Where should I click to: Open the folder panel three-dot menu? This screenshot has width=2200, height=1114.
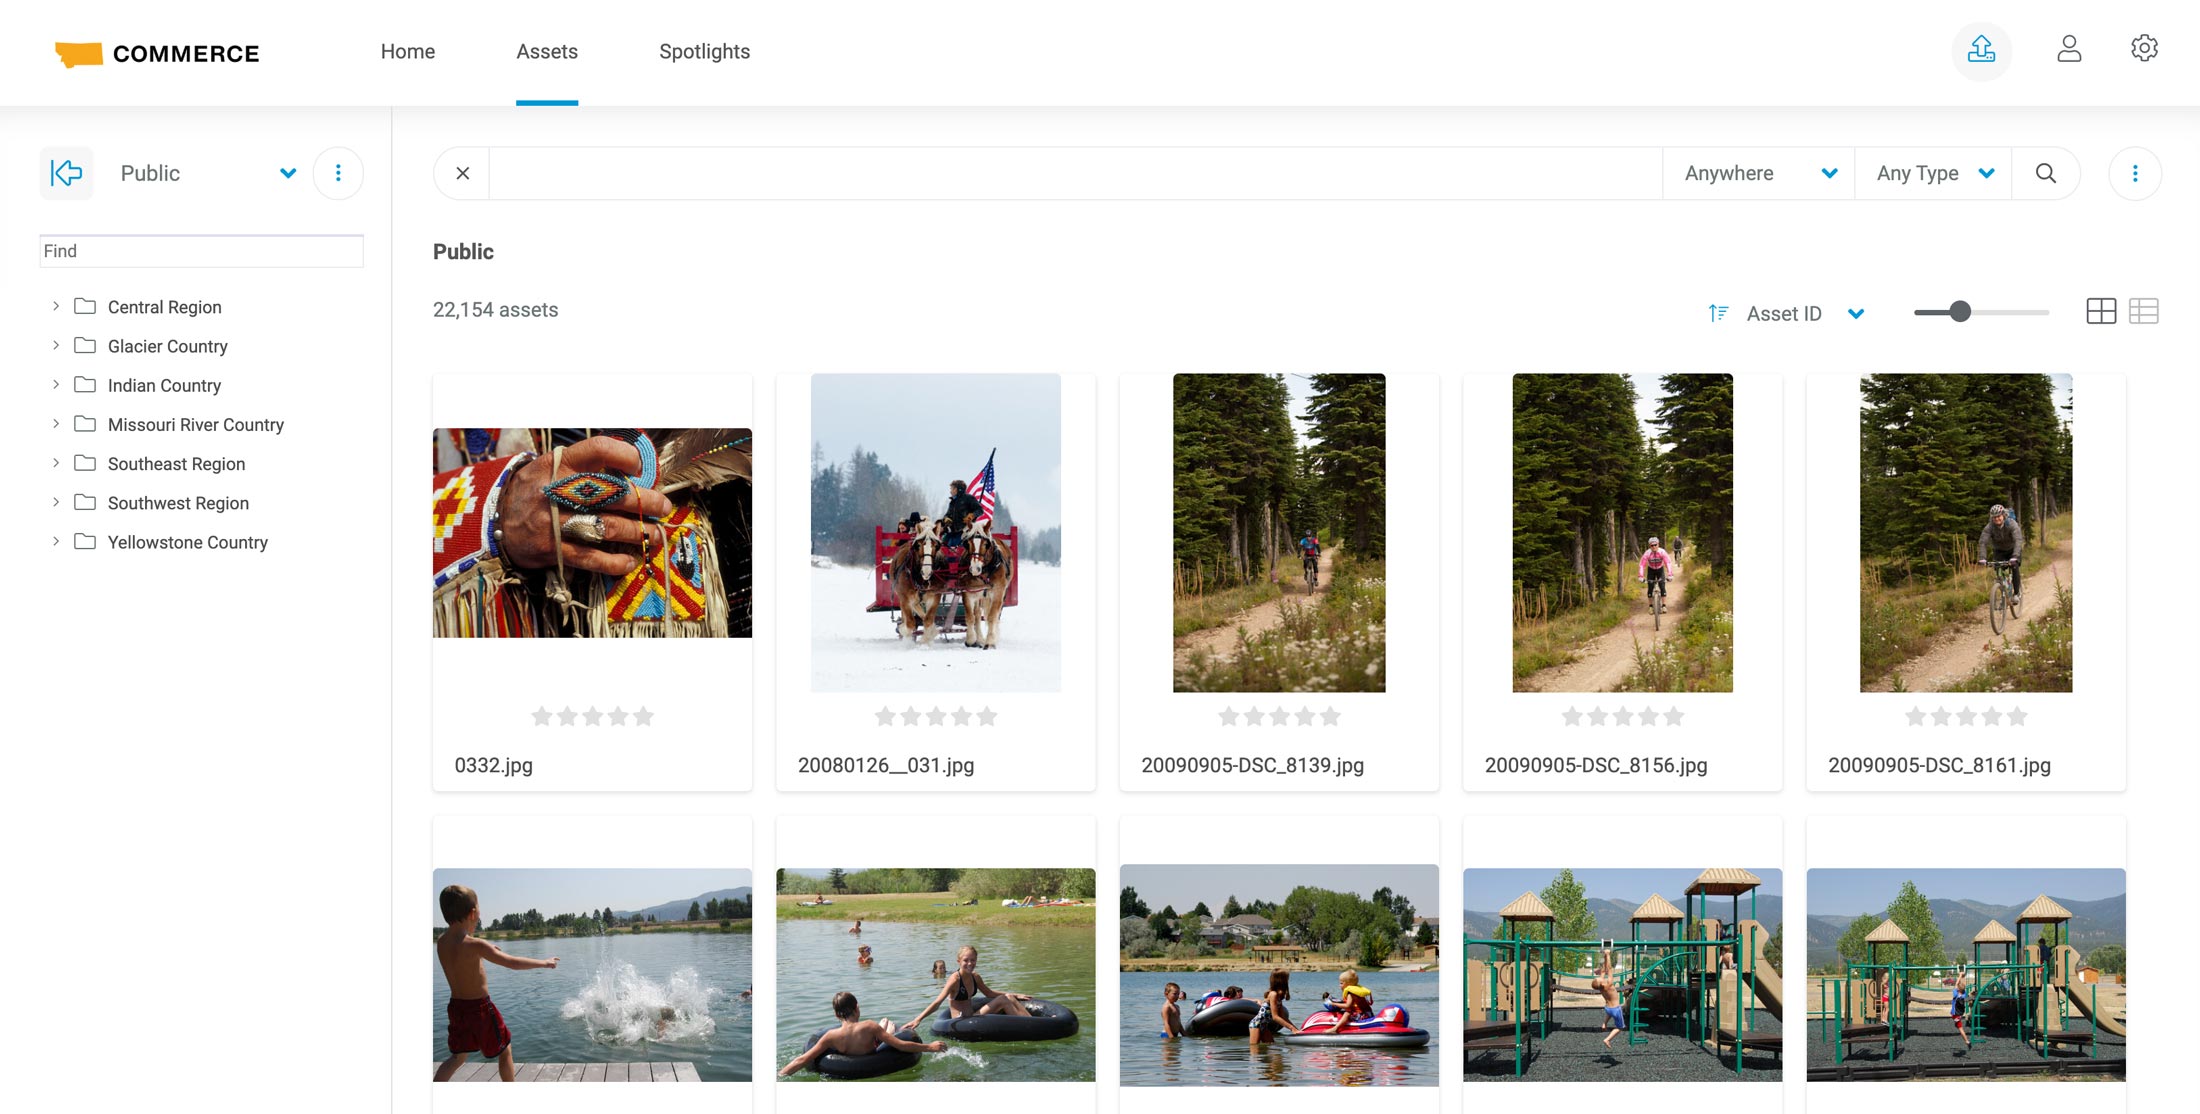click(x=338, y=173)
